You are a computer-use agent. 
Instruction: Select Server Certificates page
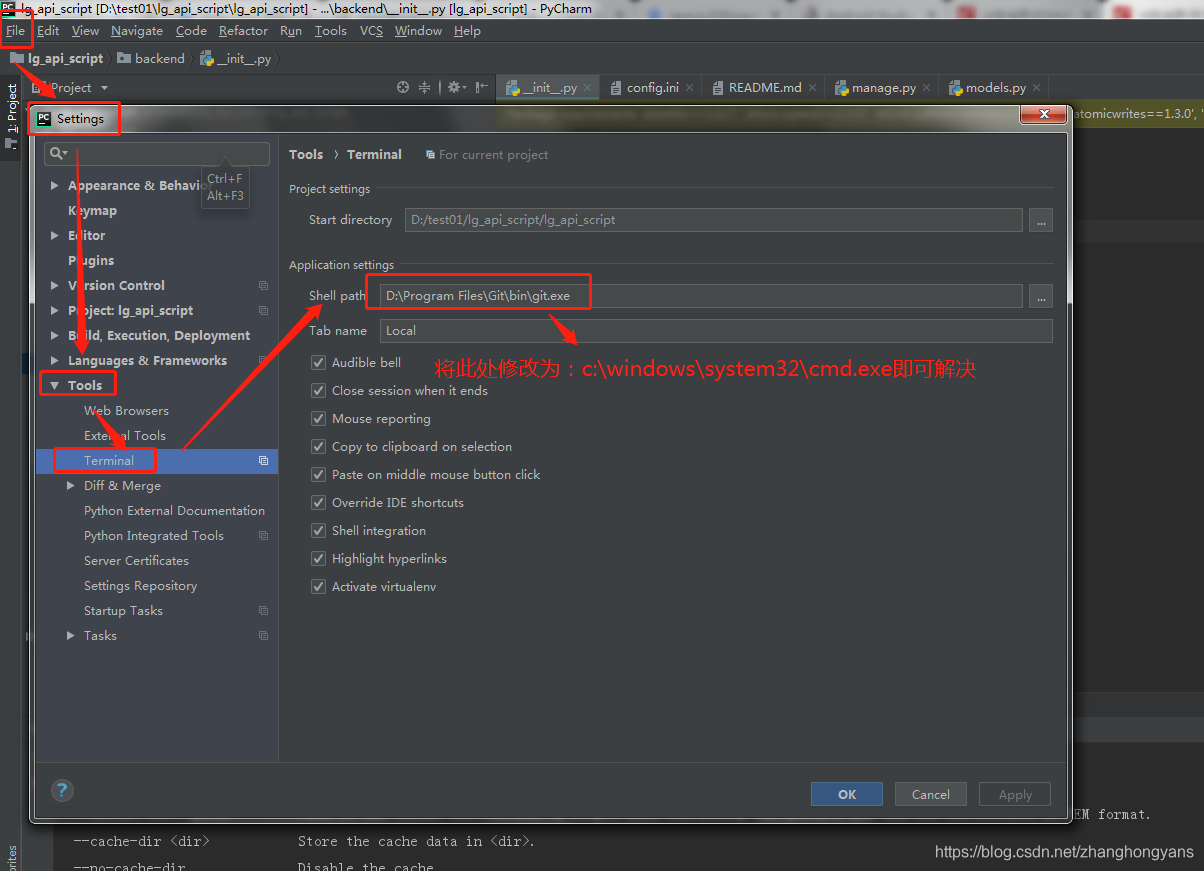point(136,561)
